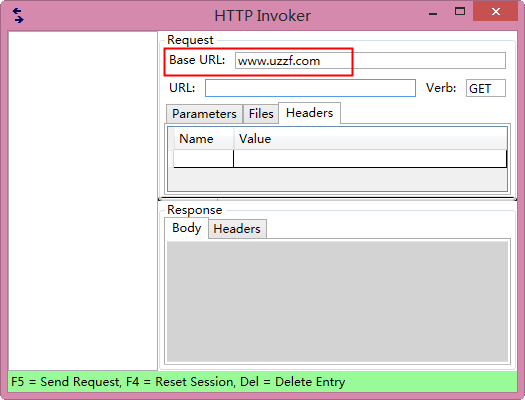The image size is (525, 400).
Task: Click the Value column header
Action: (x=370, y=139)
